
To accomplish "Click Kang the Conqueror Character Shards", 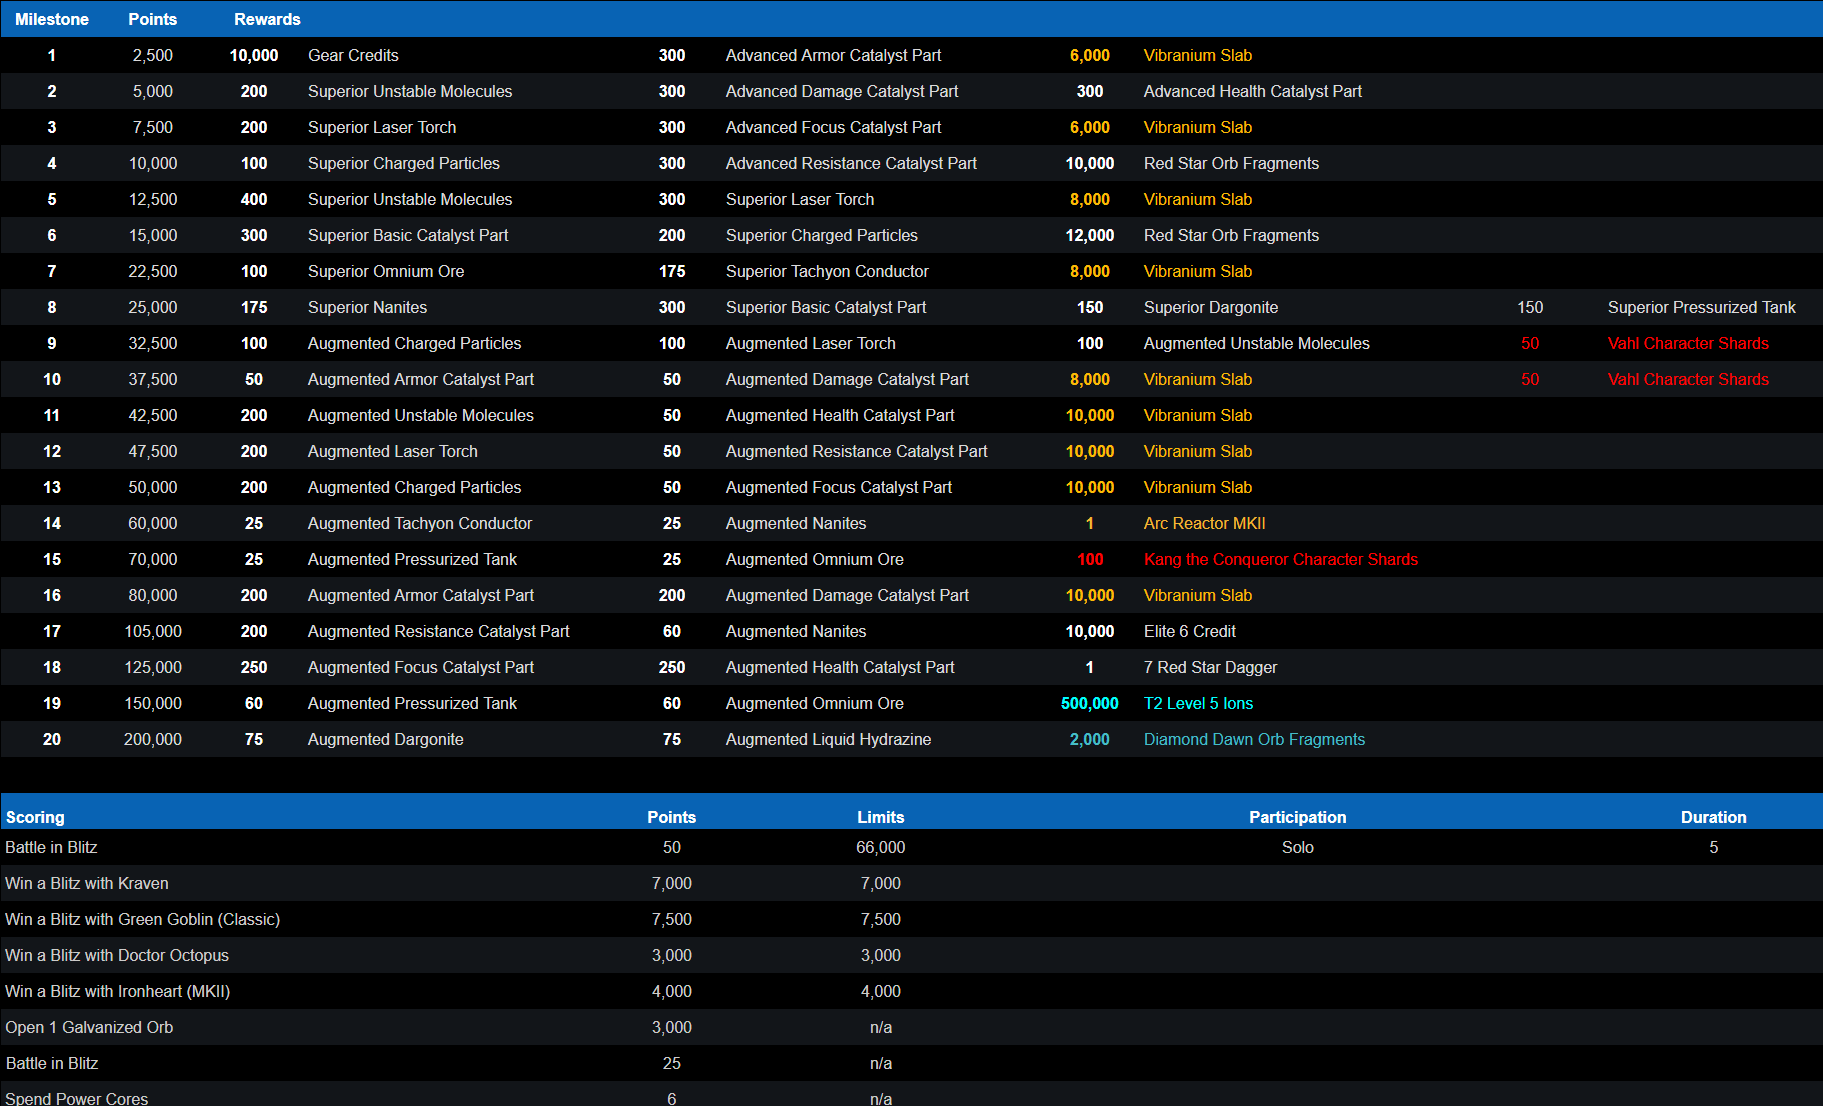I will (x=1280, y=559).
